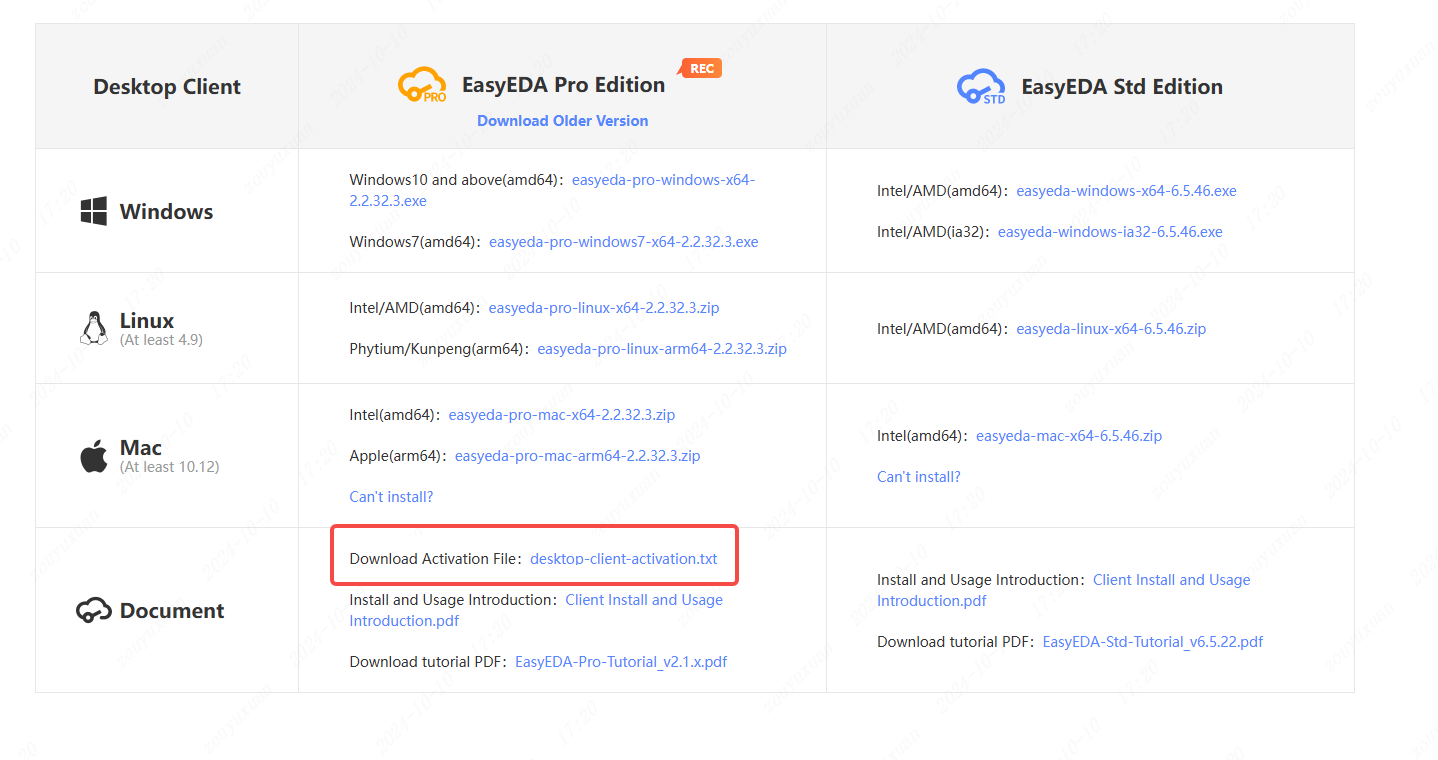Download easyeda-mac-x64-6.5.46.zip
The image size is (1438, 760).
click(1069, 435)
